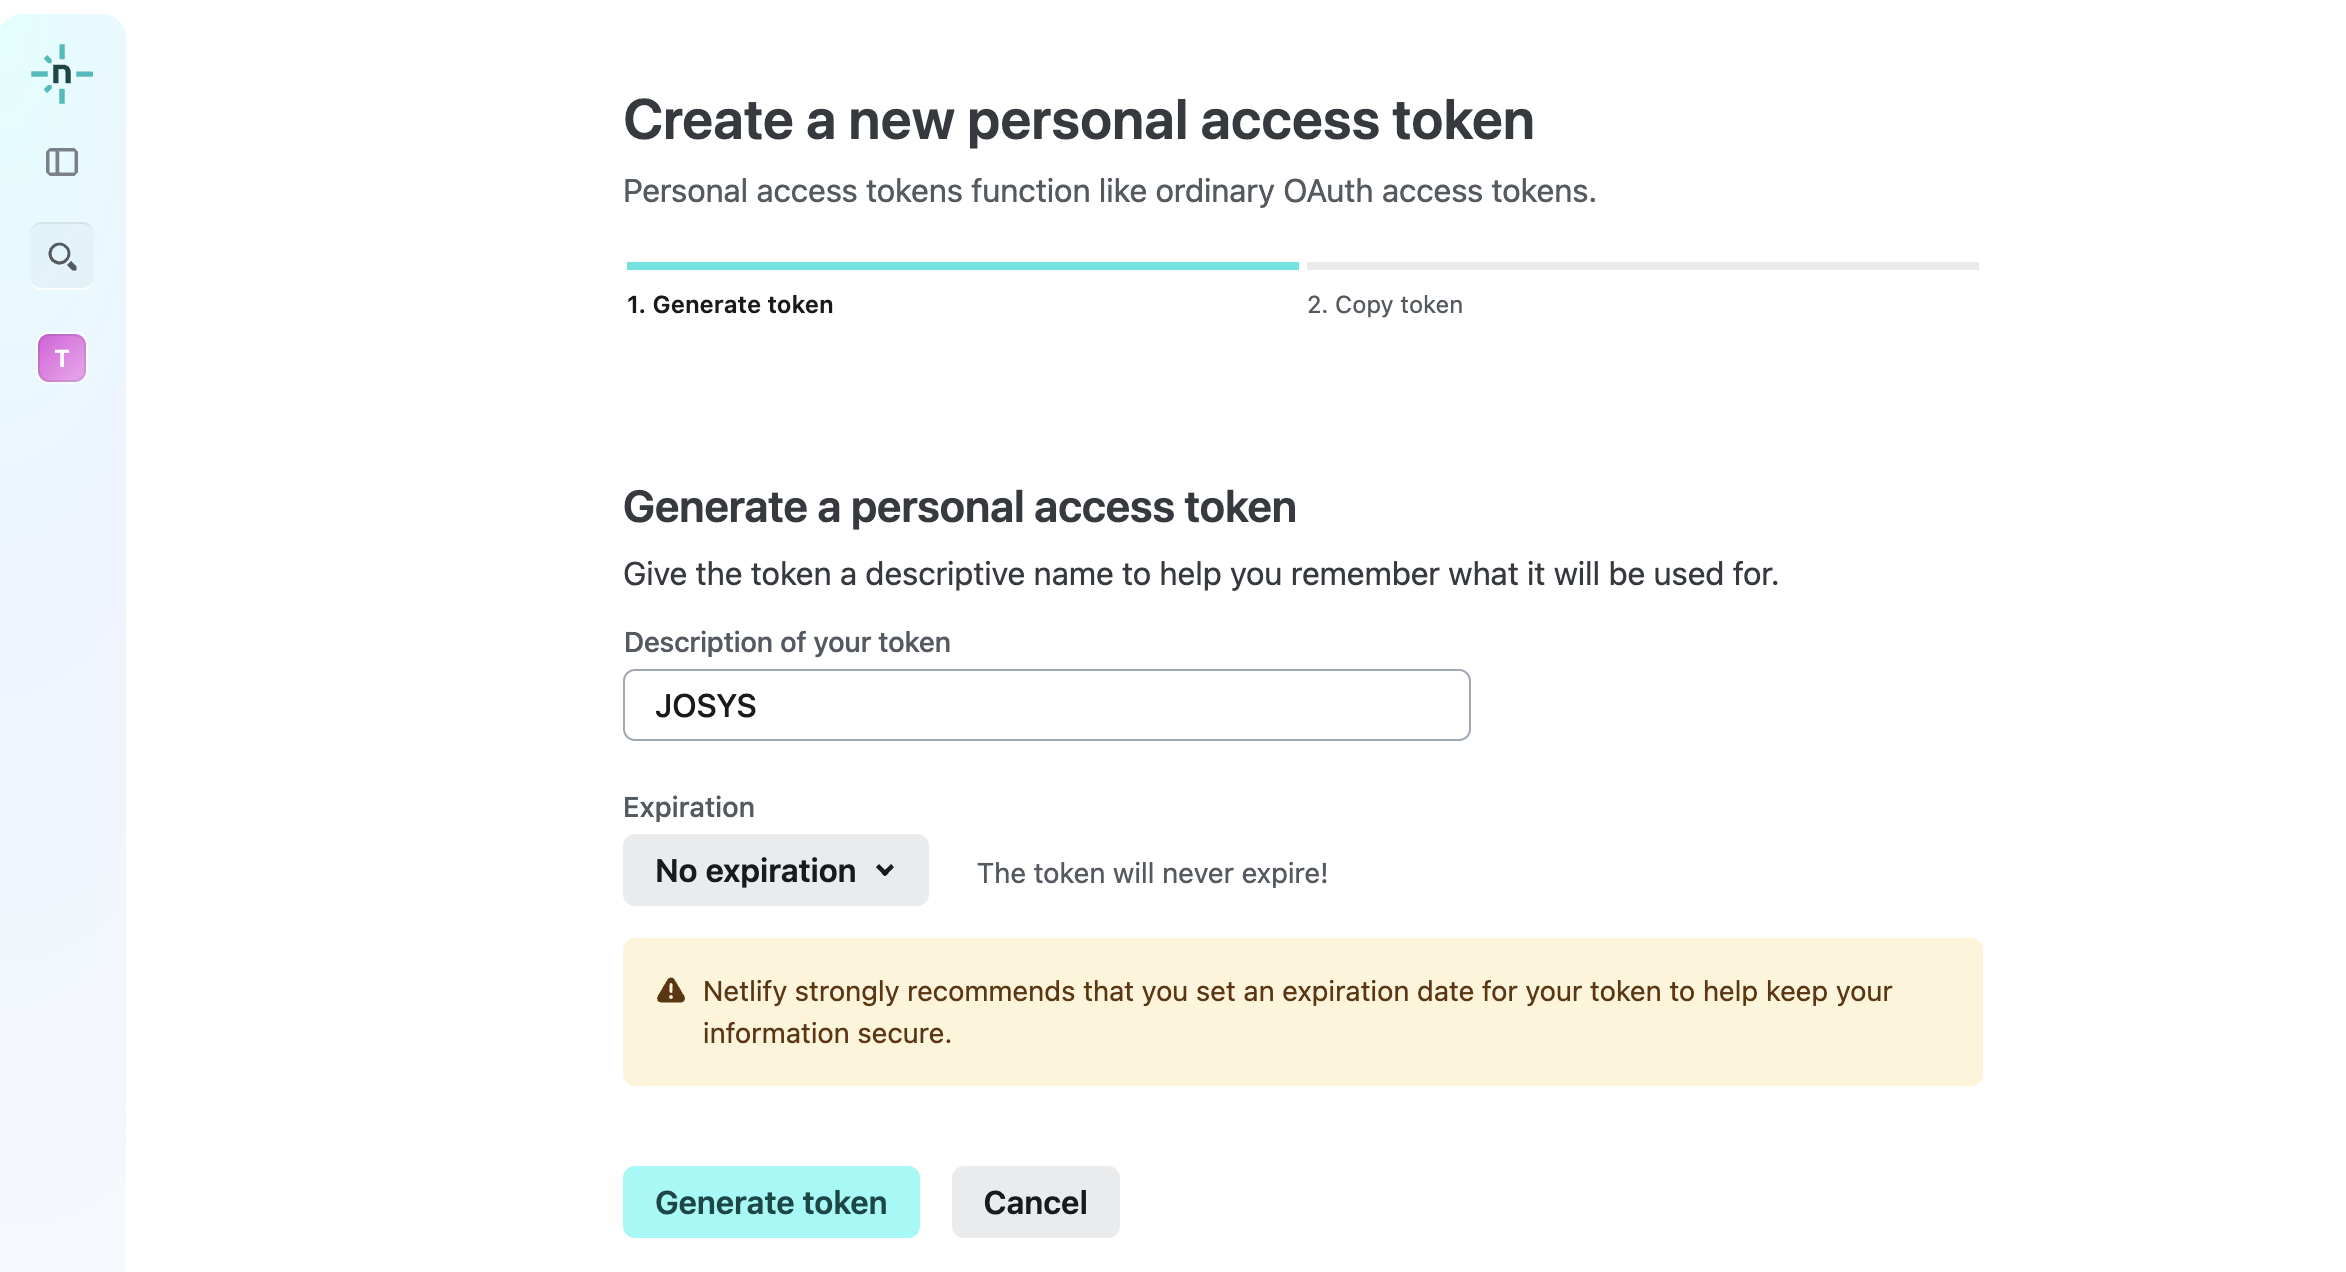Click the Expiration field label
The width and height of the screenshot is (2346, 1272).
click(688, 807)
